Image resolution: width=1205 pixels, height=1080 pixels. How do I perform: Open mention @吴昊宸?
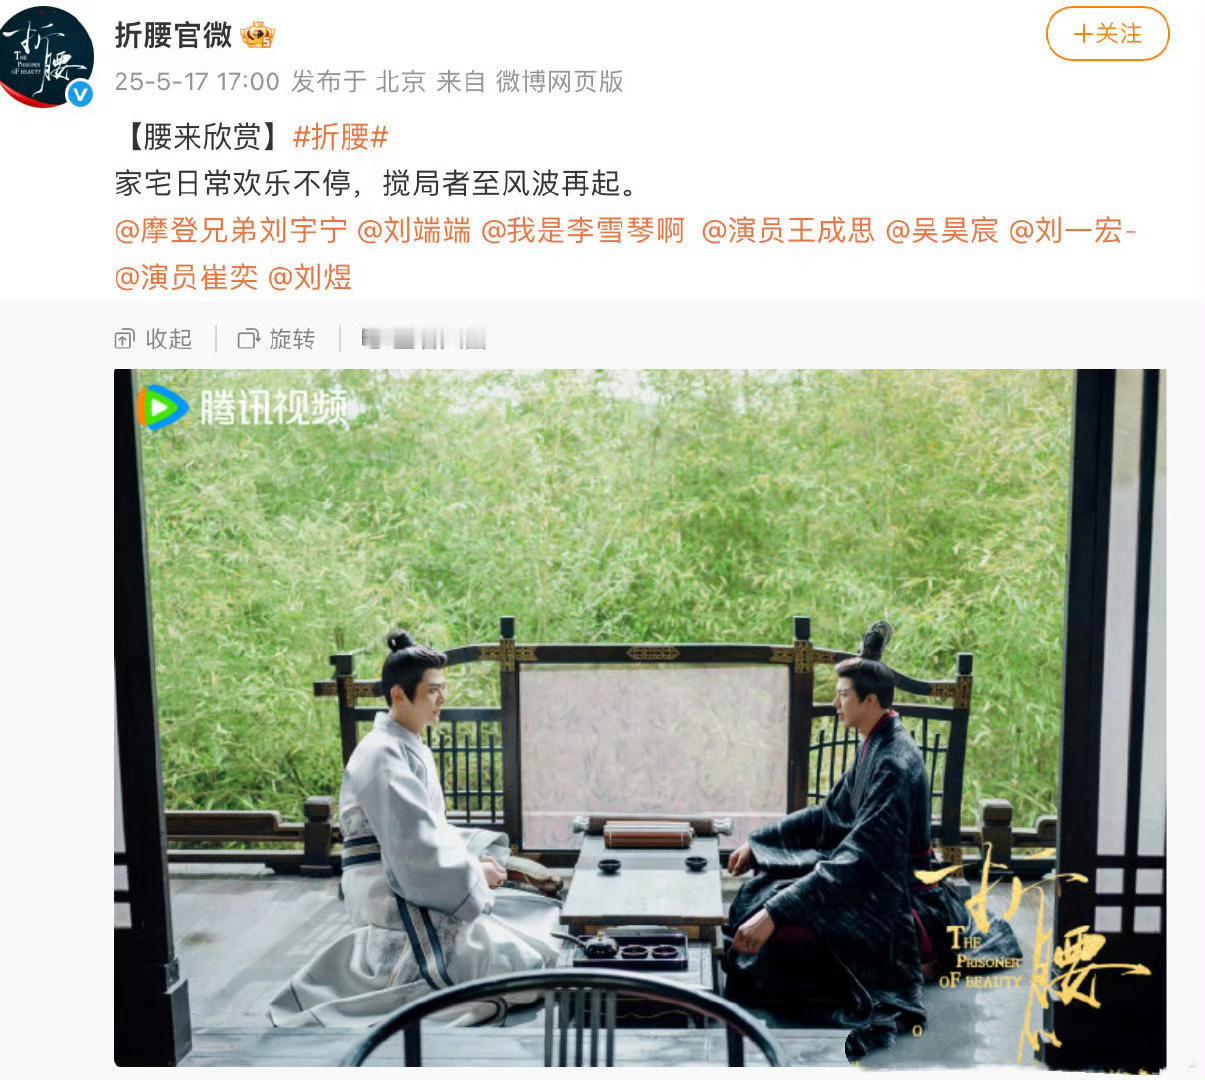pos(942,230)
